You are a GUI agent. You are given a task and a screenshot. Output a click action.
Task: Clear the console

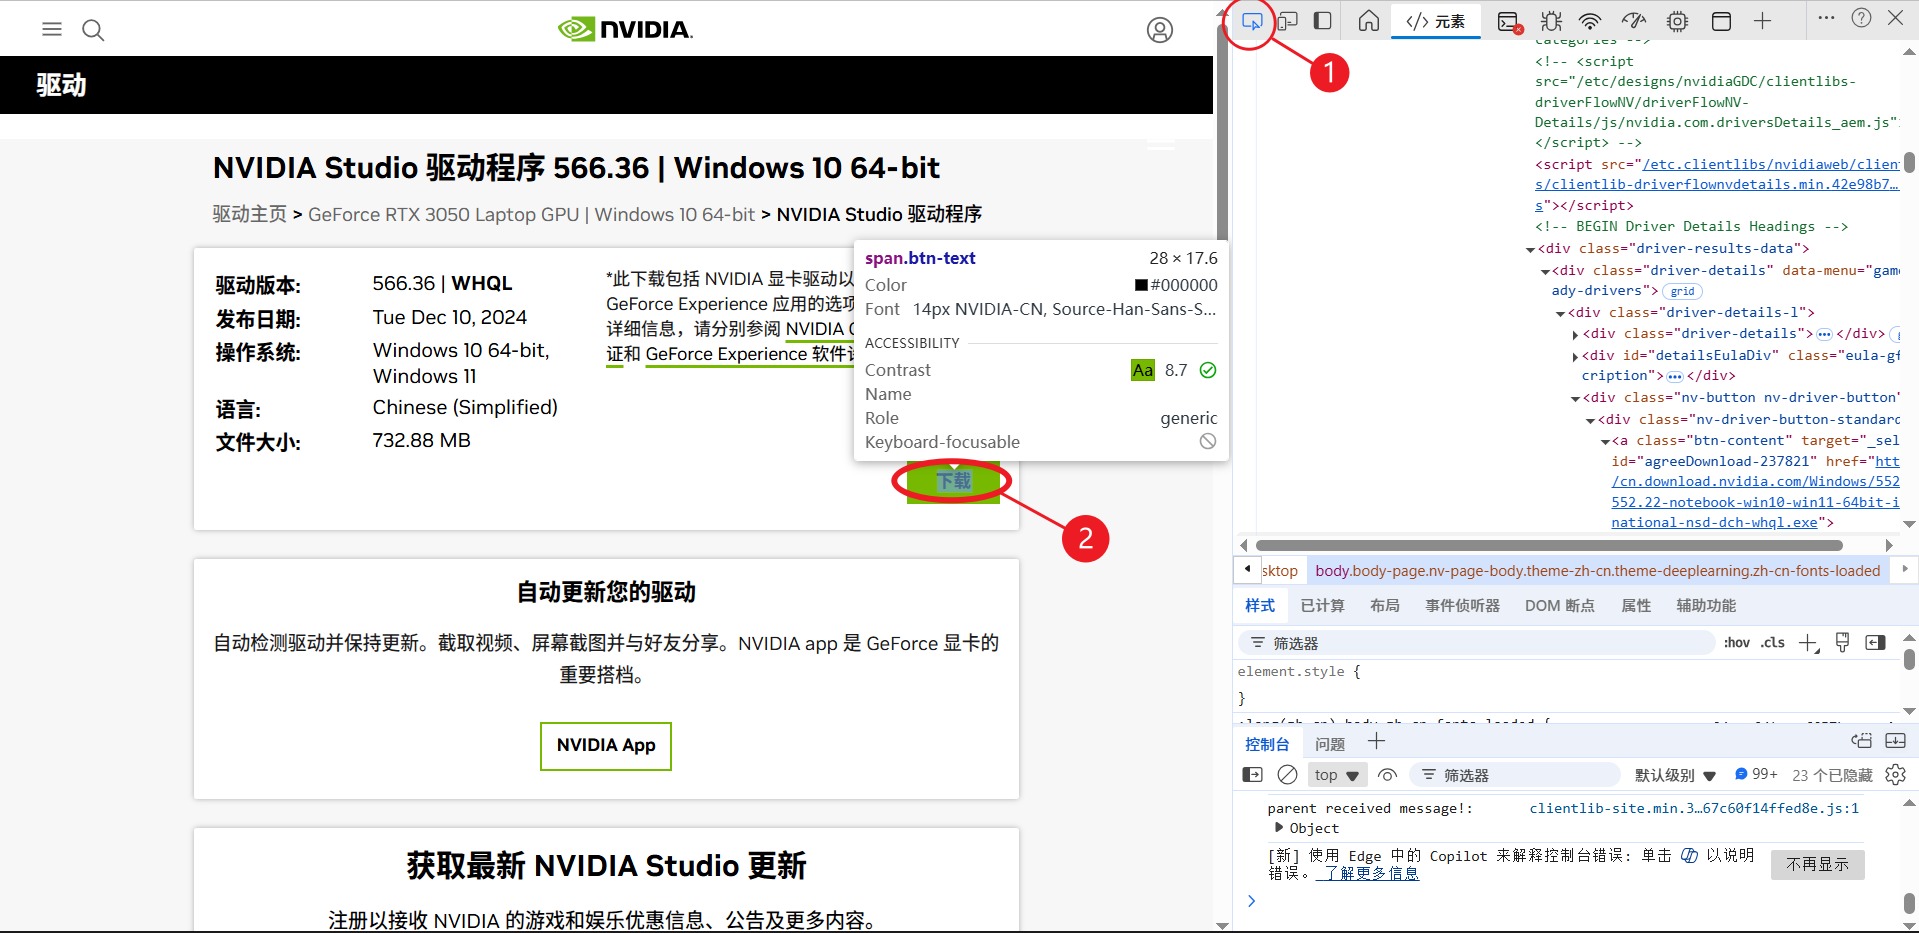pyautogui.click(x=1288, y=775)
